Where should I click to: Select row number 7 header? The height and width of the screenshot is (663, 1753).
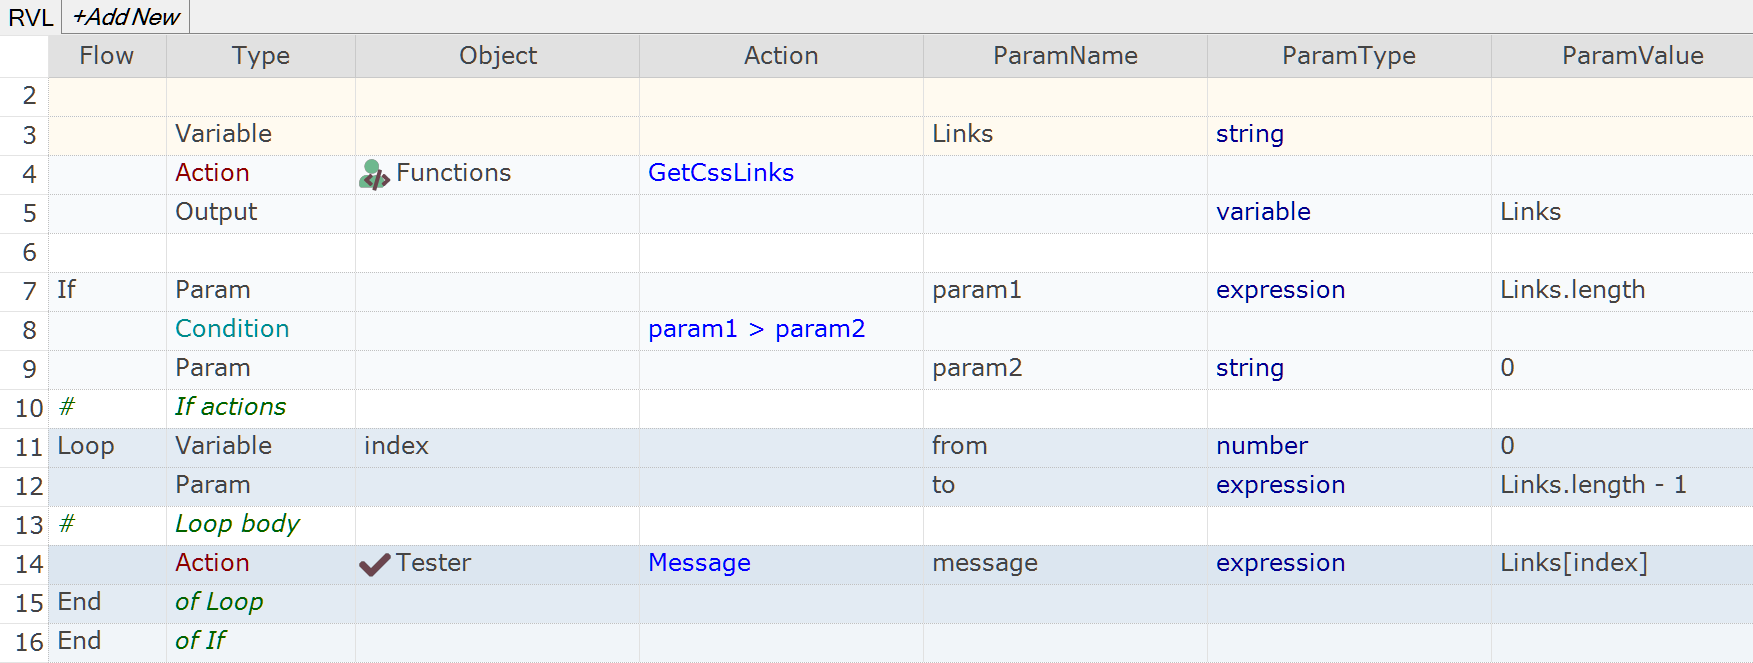point(29,291)
